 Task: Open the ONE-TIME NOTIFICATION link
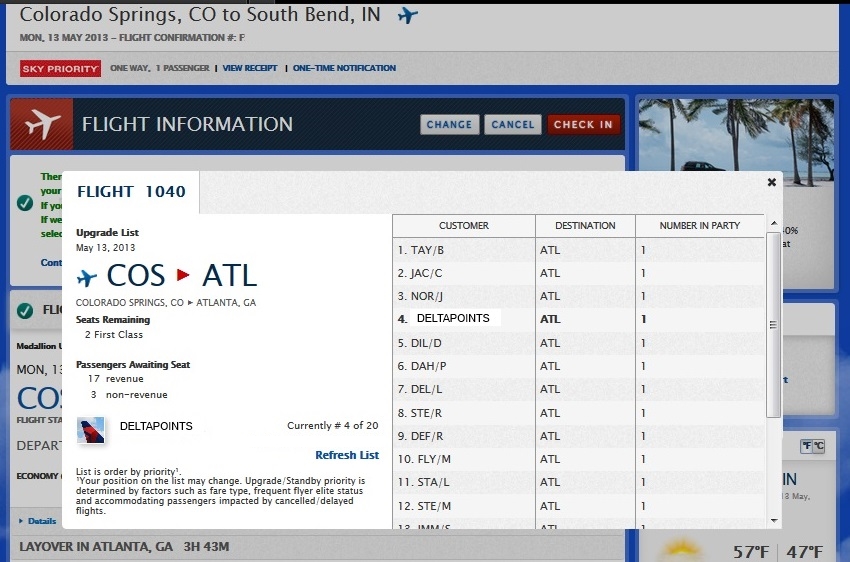(344, 68)
